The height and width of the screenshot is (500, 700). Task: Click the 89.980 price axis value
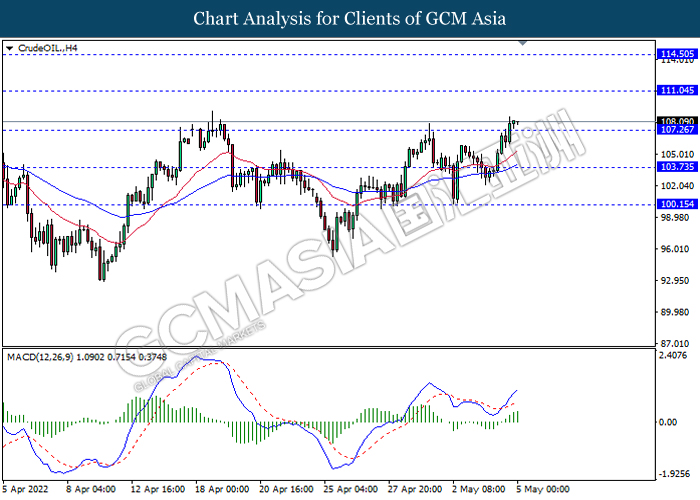677,312
